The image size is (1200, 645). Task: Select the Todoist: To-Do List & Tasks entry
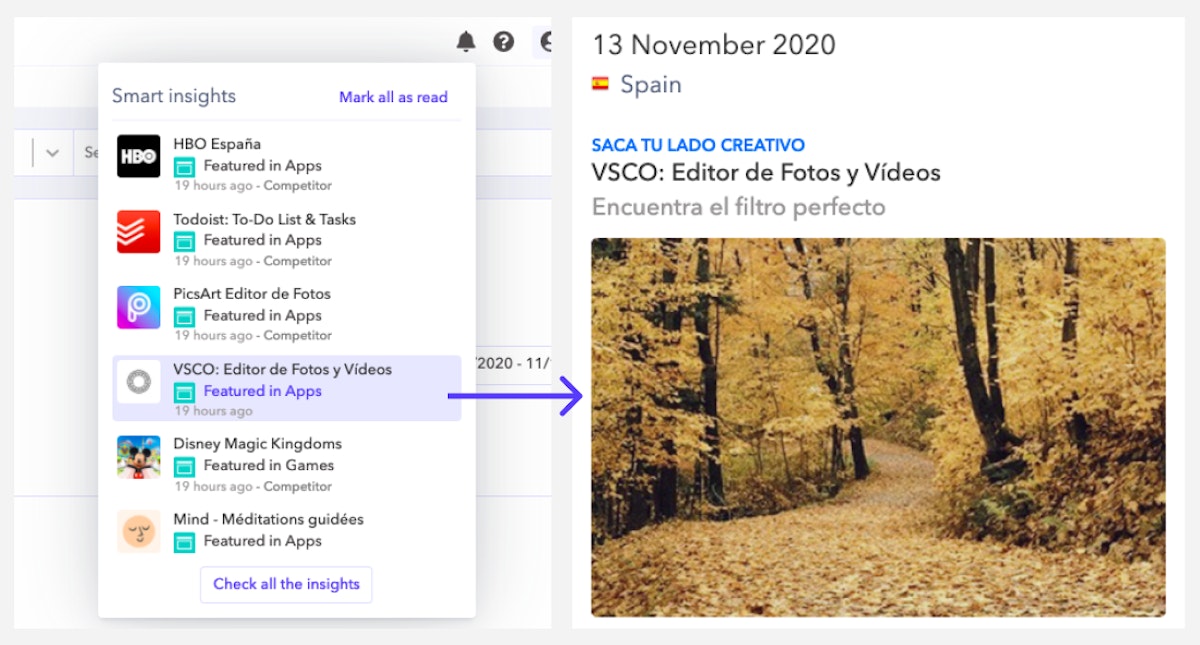(264, 219)
